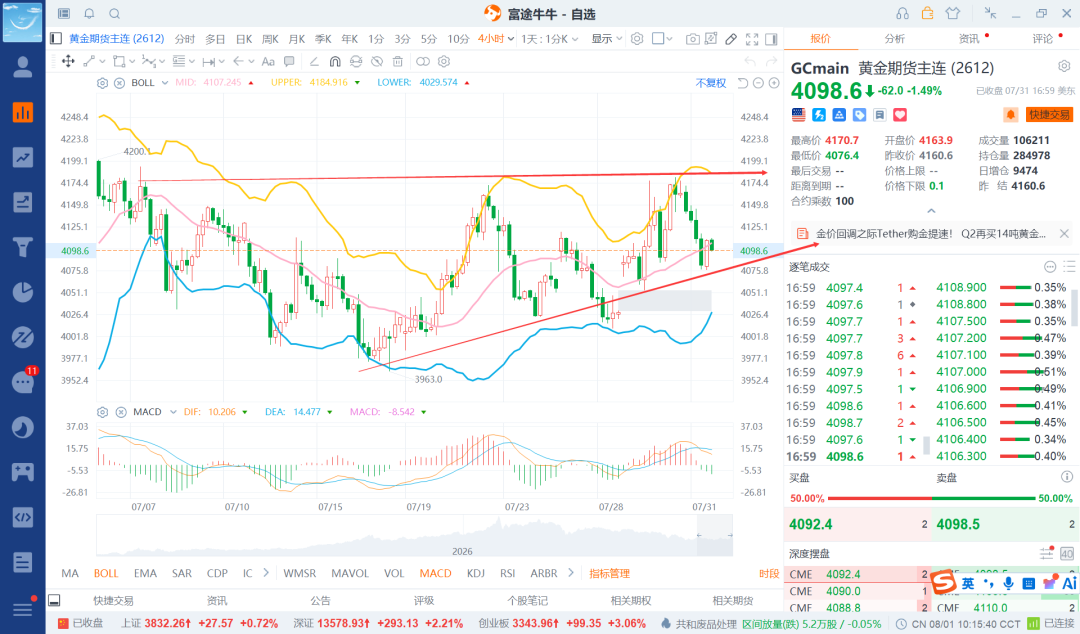Switch to the 分析 tab
Screen dimensions: 1080x634
coord(895,39)
